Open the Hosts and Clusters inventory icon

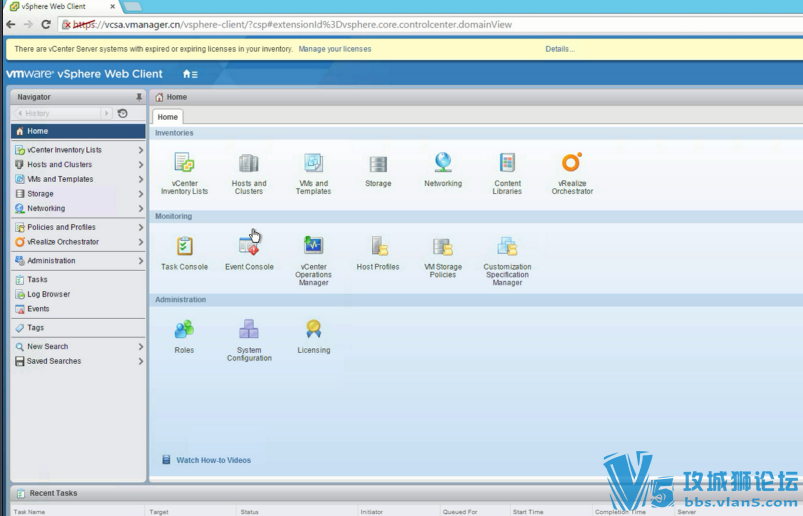(x=249, y=163)
